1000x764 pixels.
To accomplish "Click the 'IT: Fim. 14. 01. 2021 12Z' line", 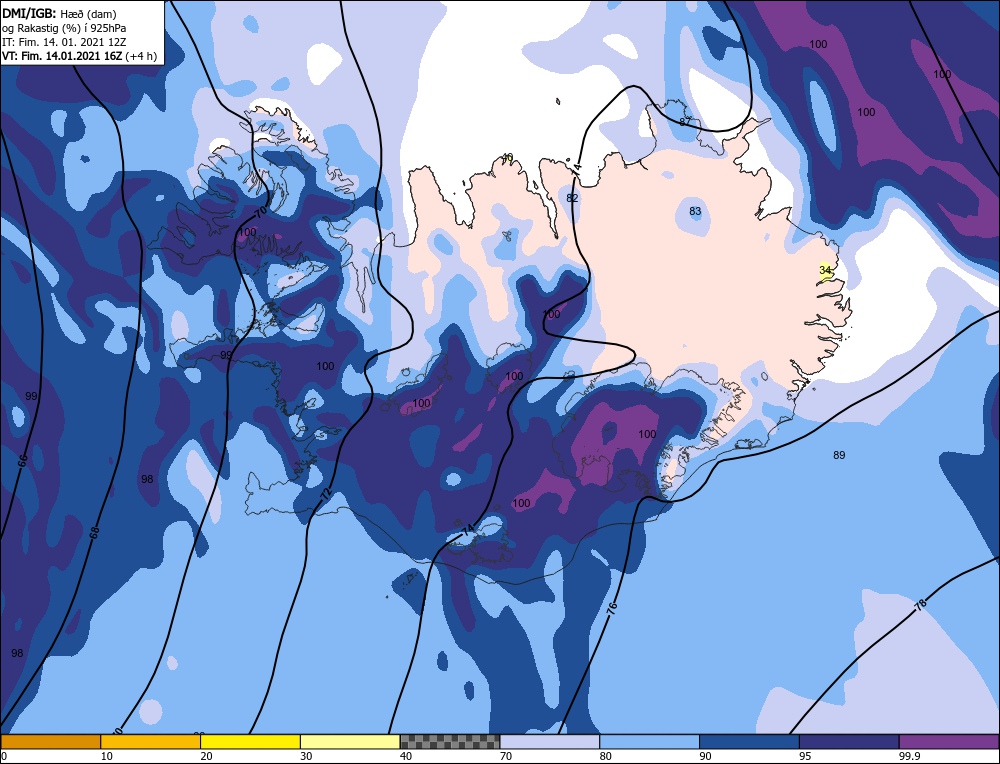I will click(64, 42).
